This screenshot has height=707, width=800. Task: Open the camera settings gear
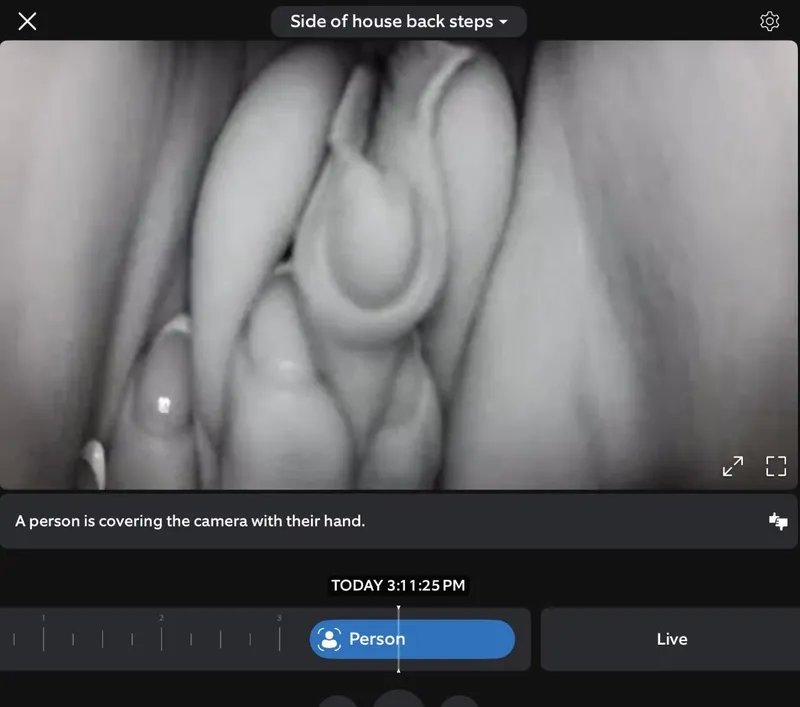[769, 21]
